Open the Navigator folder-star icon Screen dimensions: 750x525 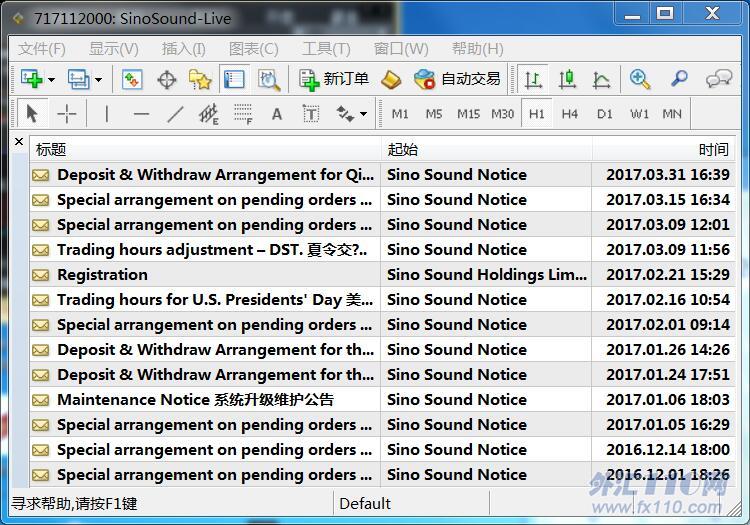pos(200,79)
